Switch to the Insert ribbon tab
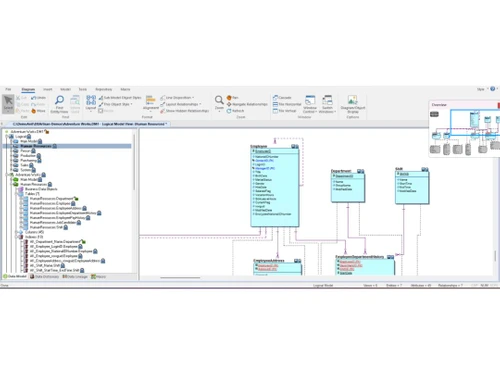500x375 pixels. [x=48, y=89]
